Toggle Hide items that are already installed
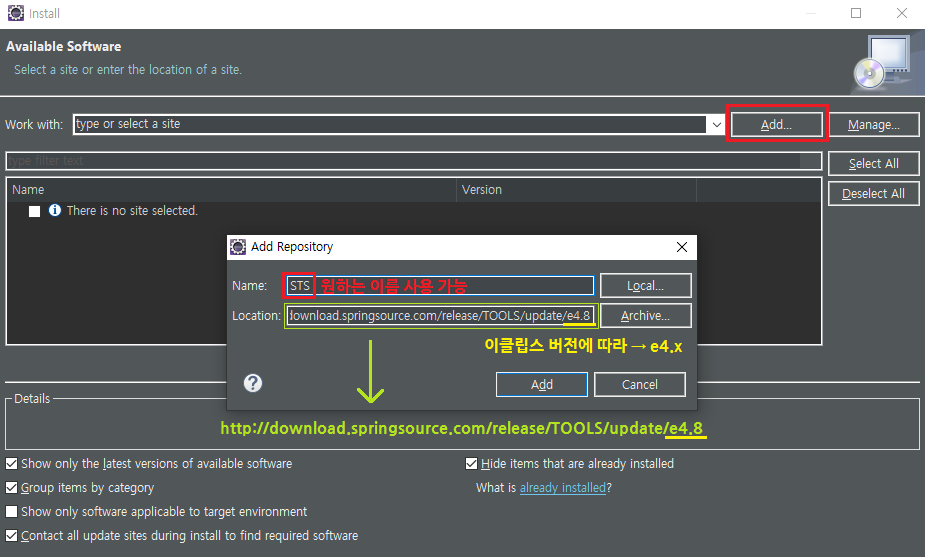This screenshot has height=557, width=925. click(471, 464)
